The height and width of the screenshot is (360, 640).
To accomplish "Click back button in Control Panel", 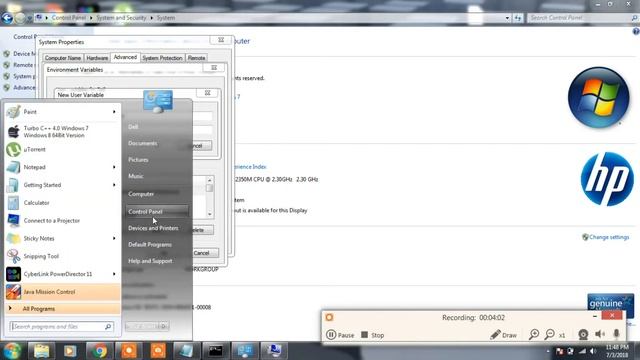I will (7, 18).
